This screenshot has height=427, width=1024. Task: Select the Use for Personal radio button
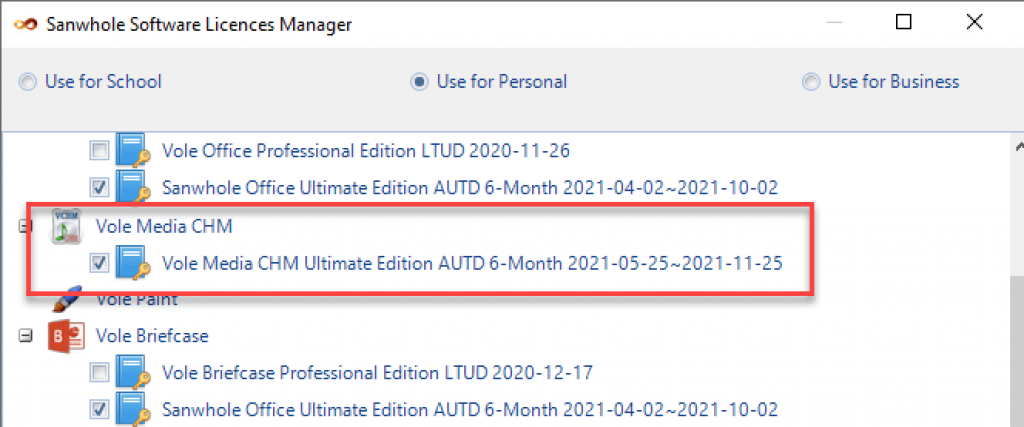(419, 82)
